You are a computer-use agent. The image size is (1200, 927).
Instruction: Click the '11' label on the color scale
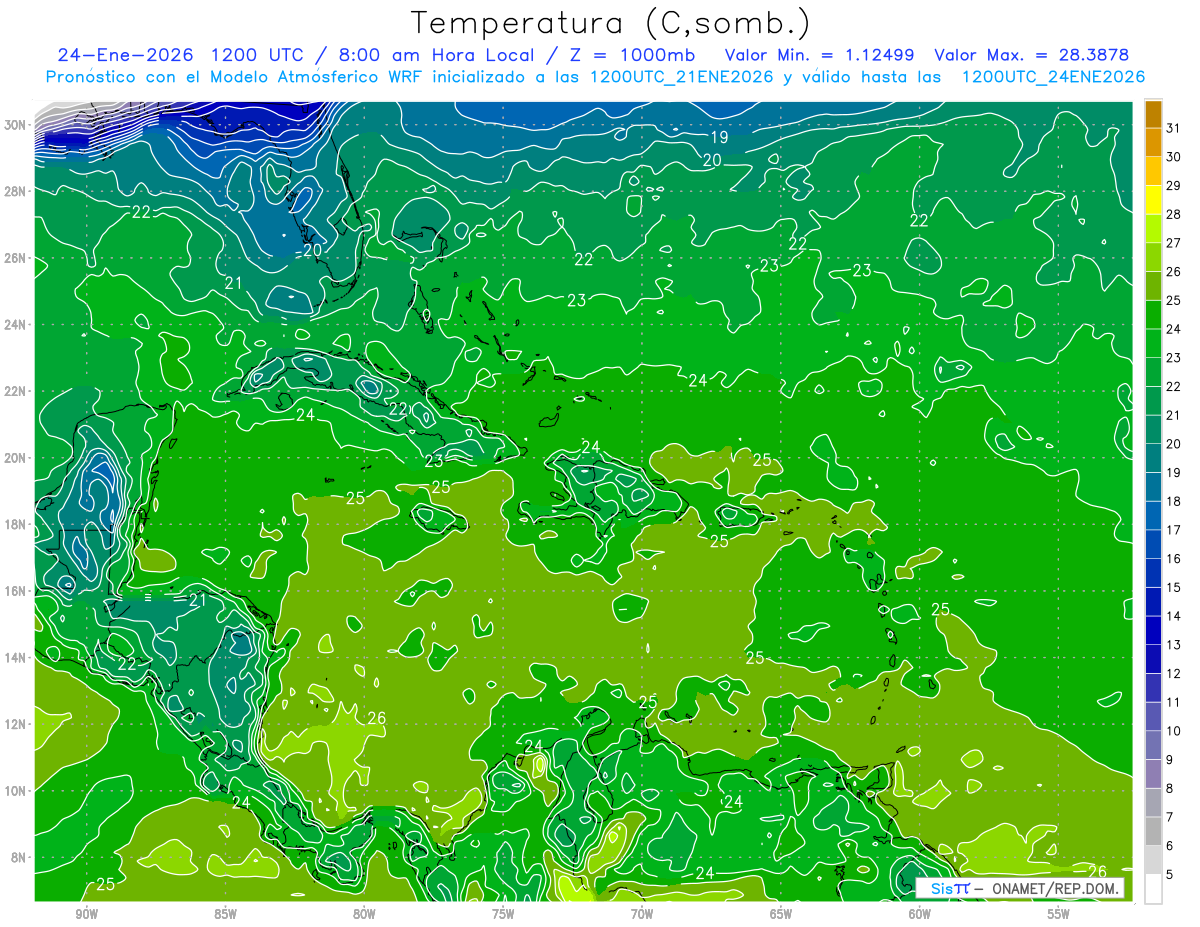1174,702
